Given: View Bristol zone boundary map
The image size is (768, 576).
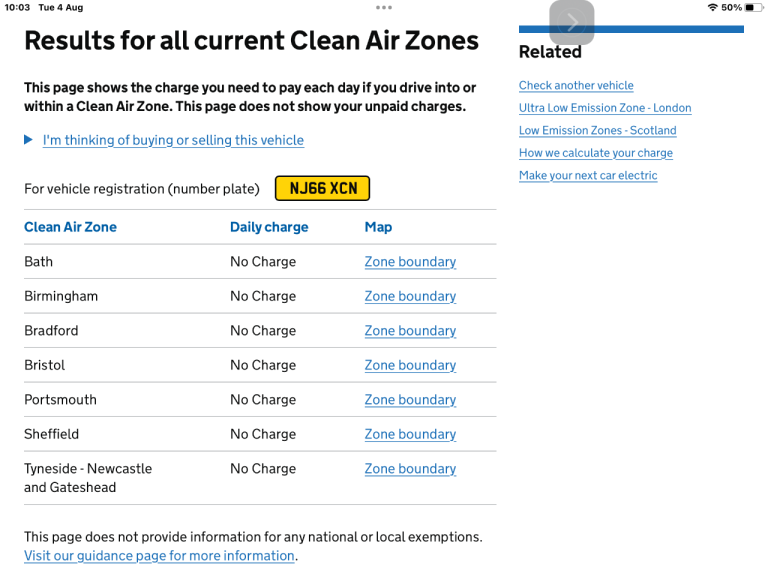Looking at the screenshot, I should click(410, 365).
